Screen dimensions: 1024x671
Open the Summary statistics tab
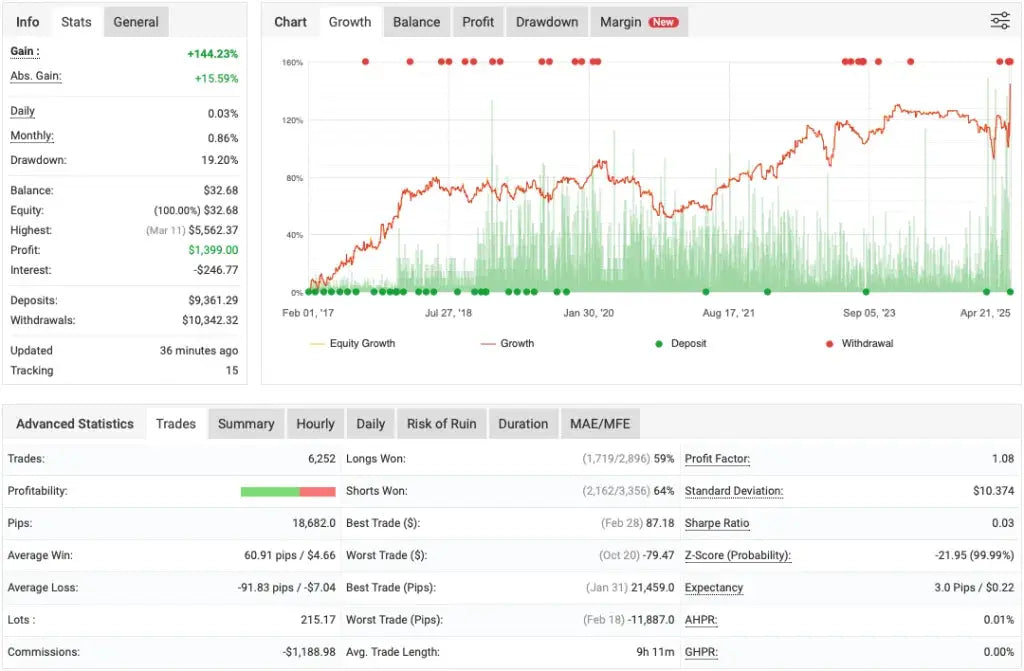[x=246, y=423]
